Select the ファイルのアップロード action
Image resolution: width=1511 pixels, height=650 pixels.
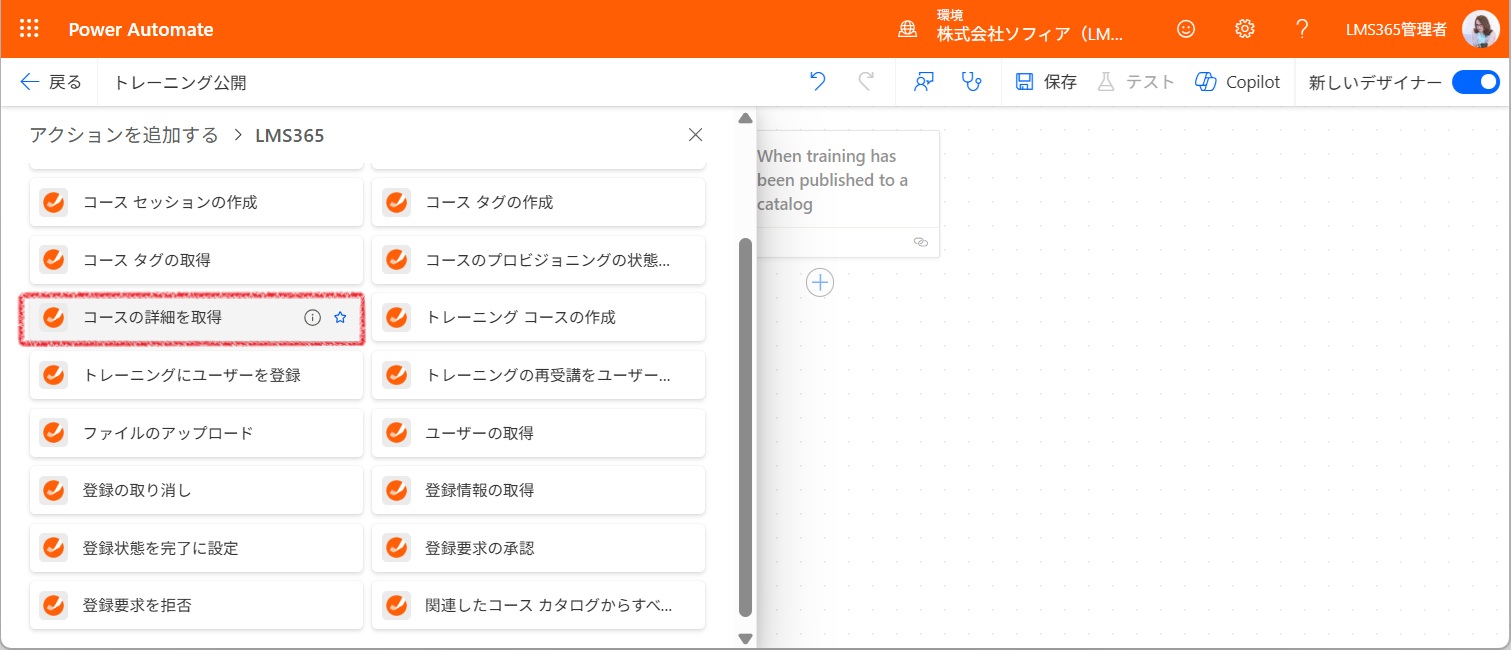pos(196,433)
